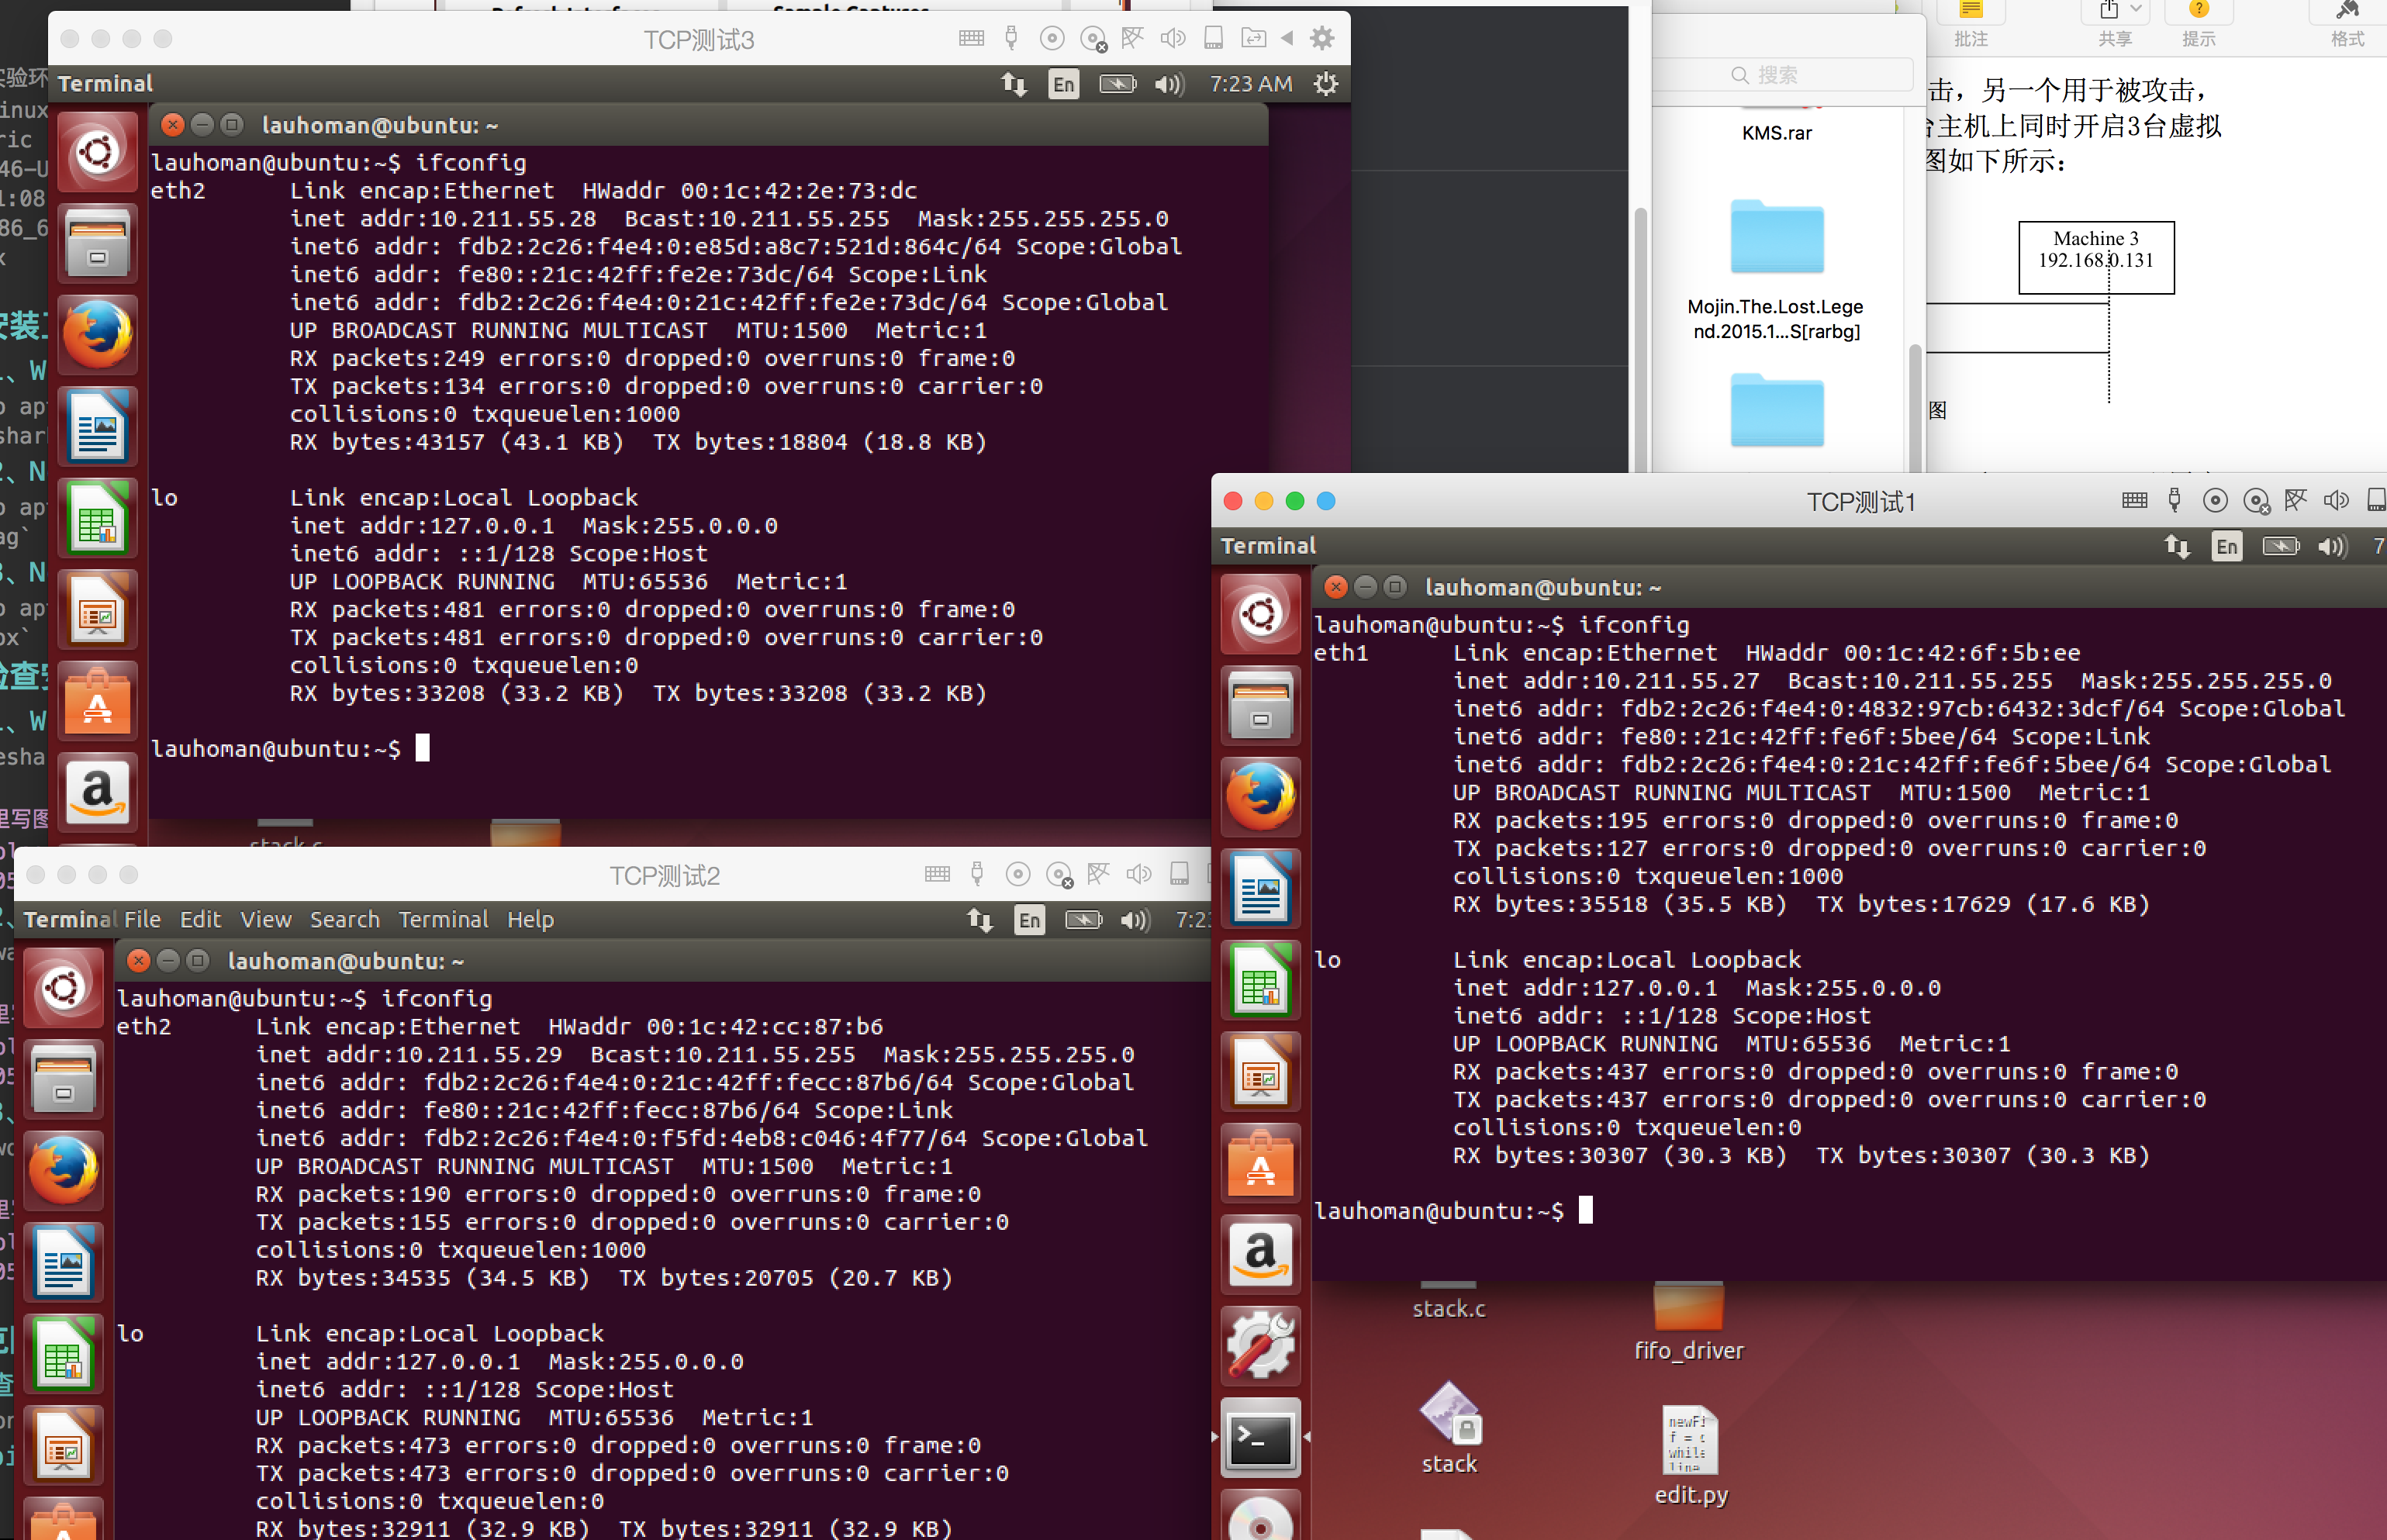Click network adapter icon in TCP测试2 toolbar

[x=1098, y=875]
